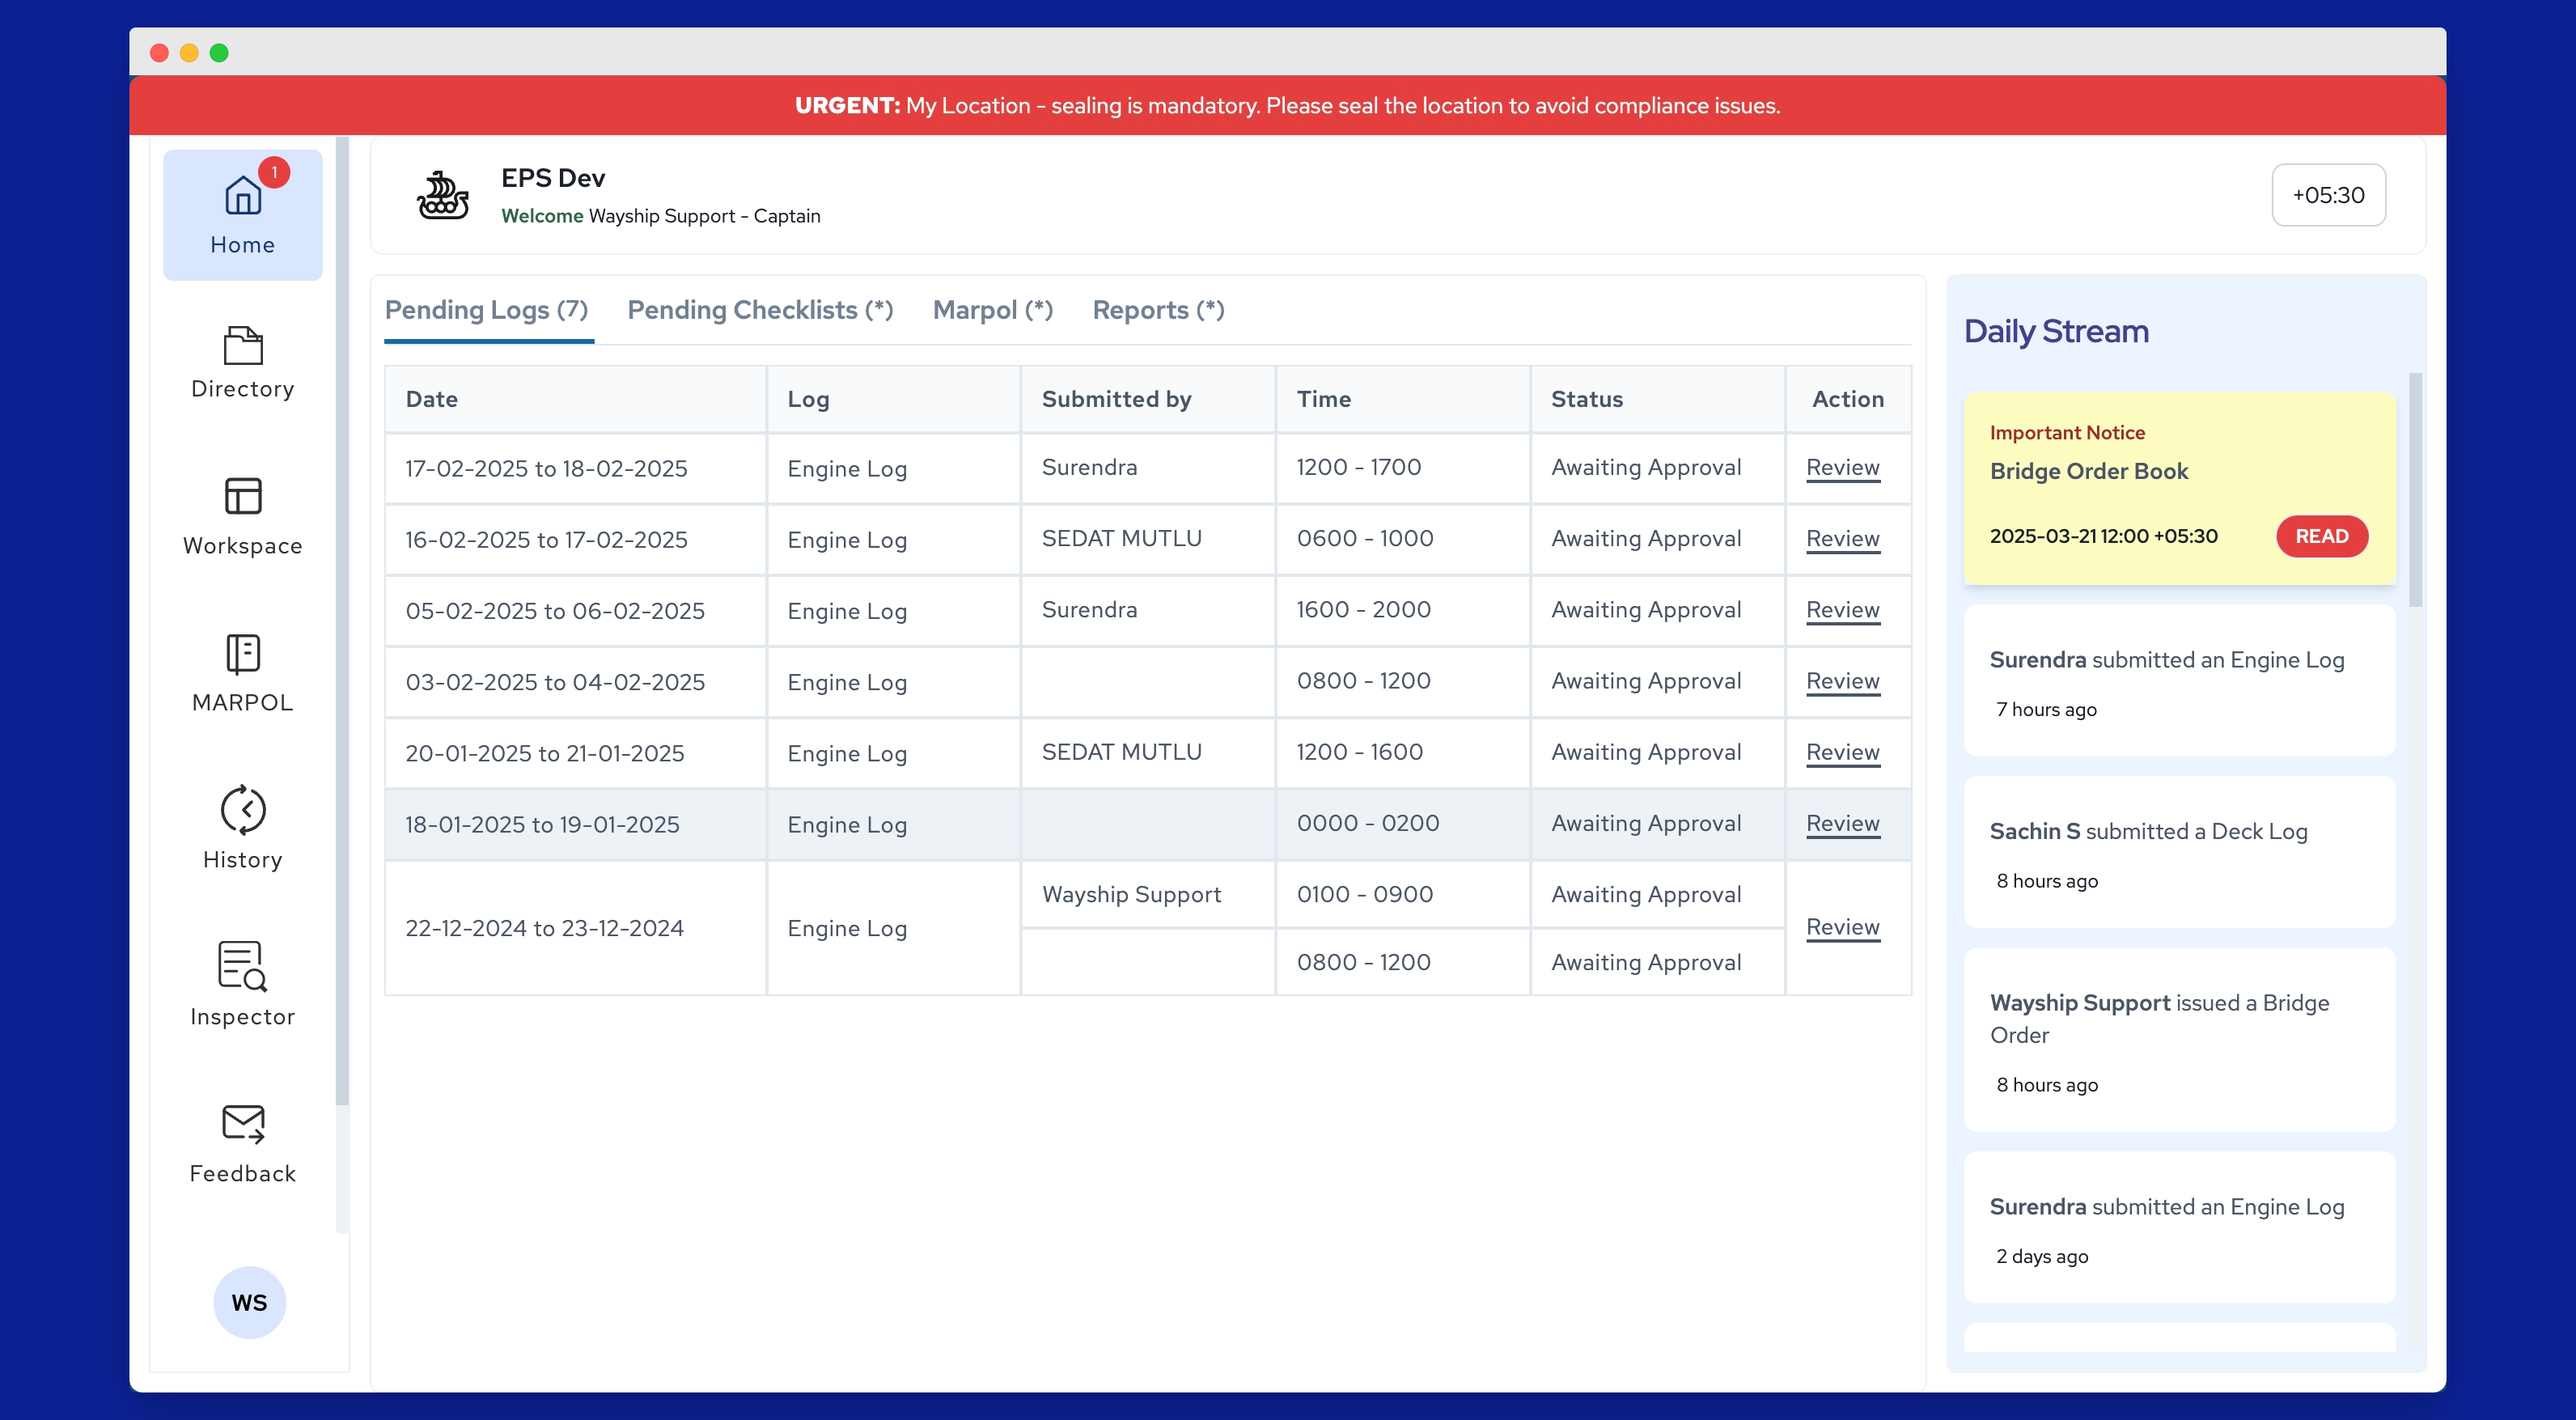Open the Bridge Order Book important notice

2179,488
